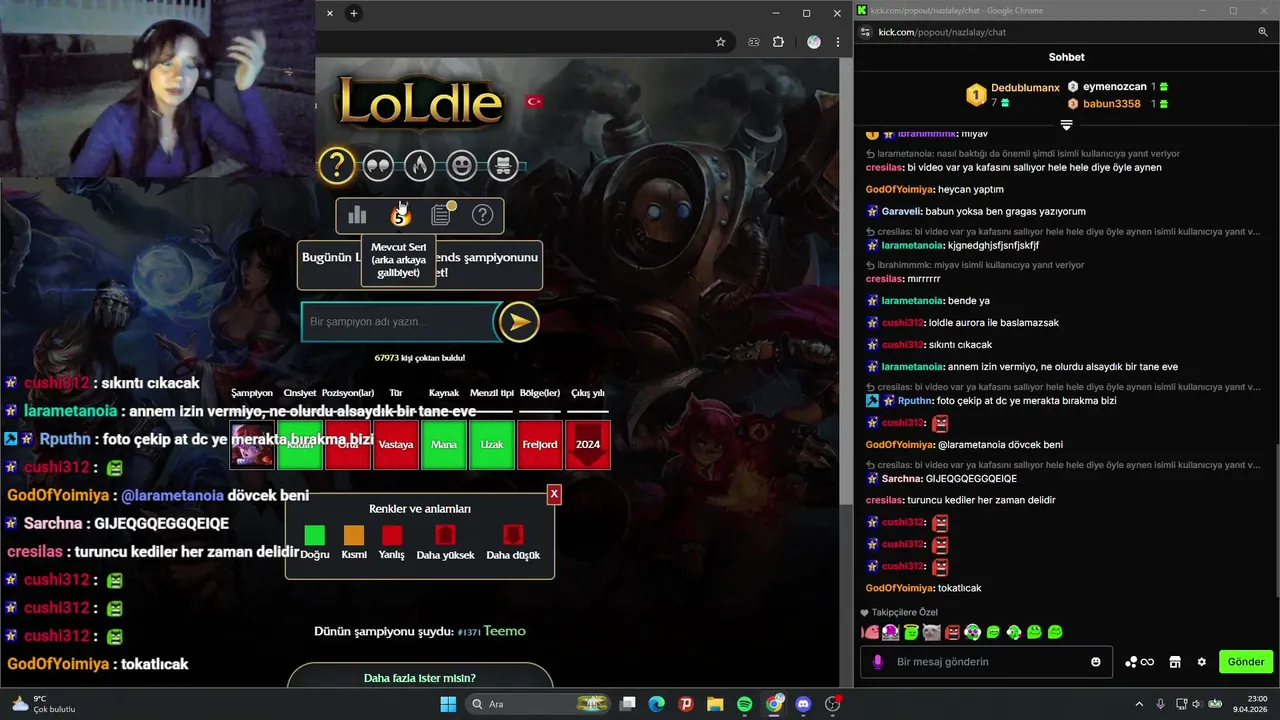Screen dimensions: 1280x720
Task: Click the purple microphone icon in chat
Action: 878,662
